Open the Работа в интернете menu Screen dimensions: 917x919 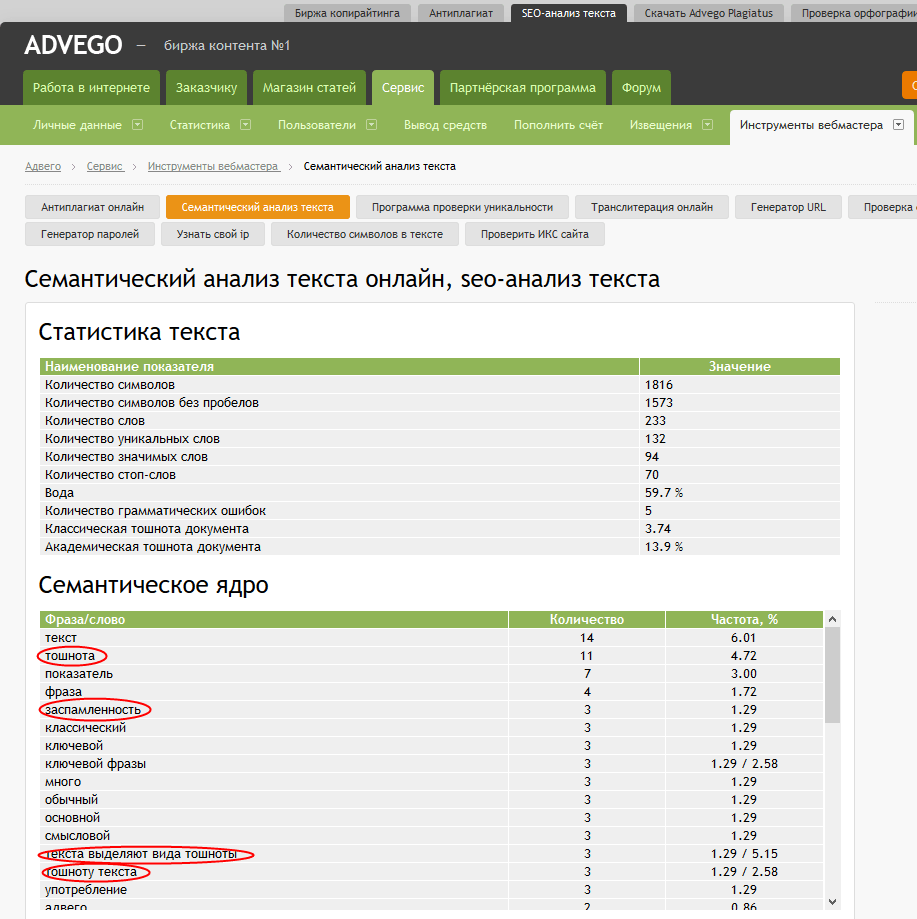pyautogui.click(x=91, y=88)
